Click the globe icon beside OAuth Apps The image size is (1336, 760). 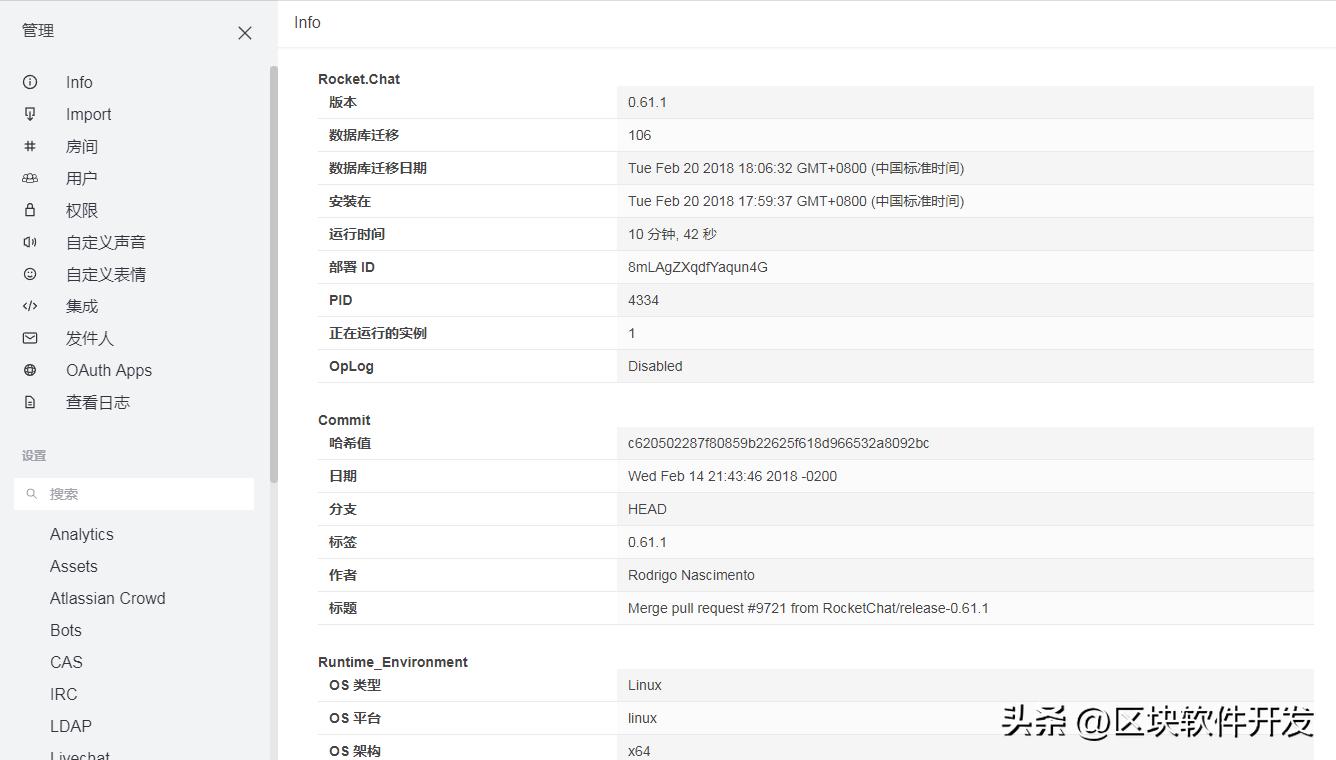click(30, 370)
